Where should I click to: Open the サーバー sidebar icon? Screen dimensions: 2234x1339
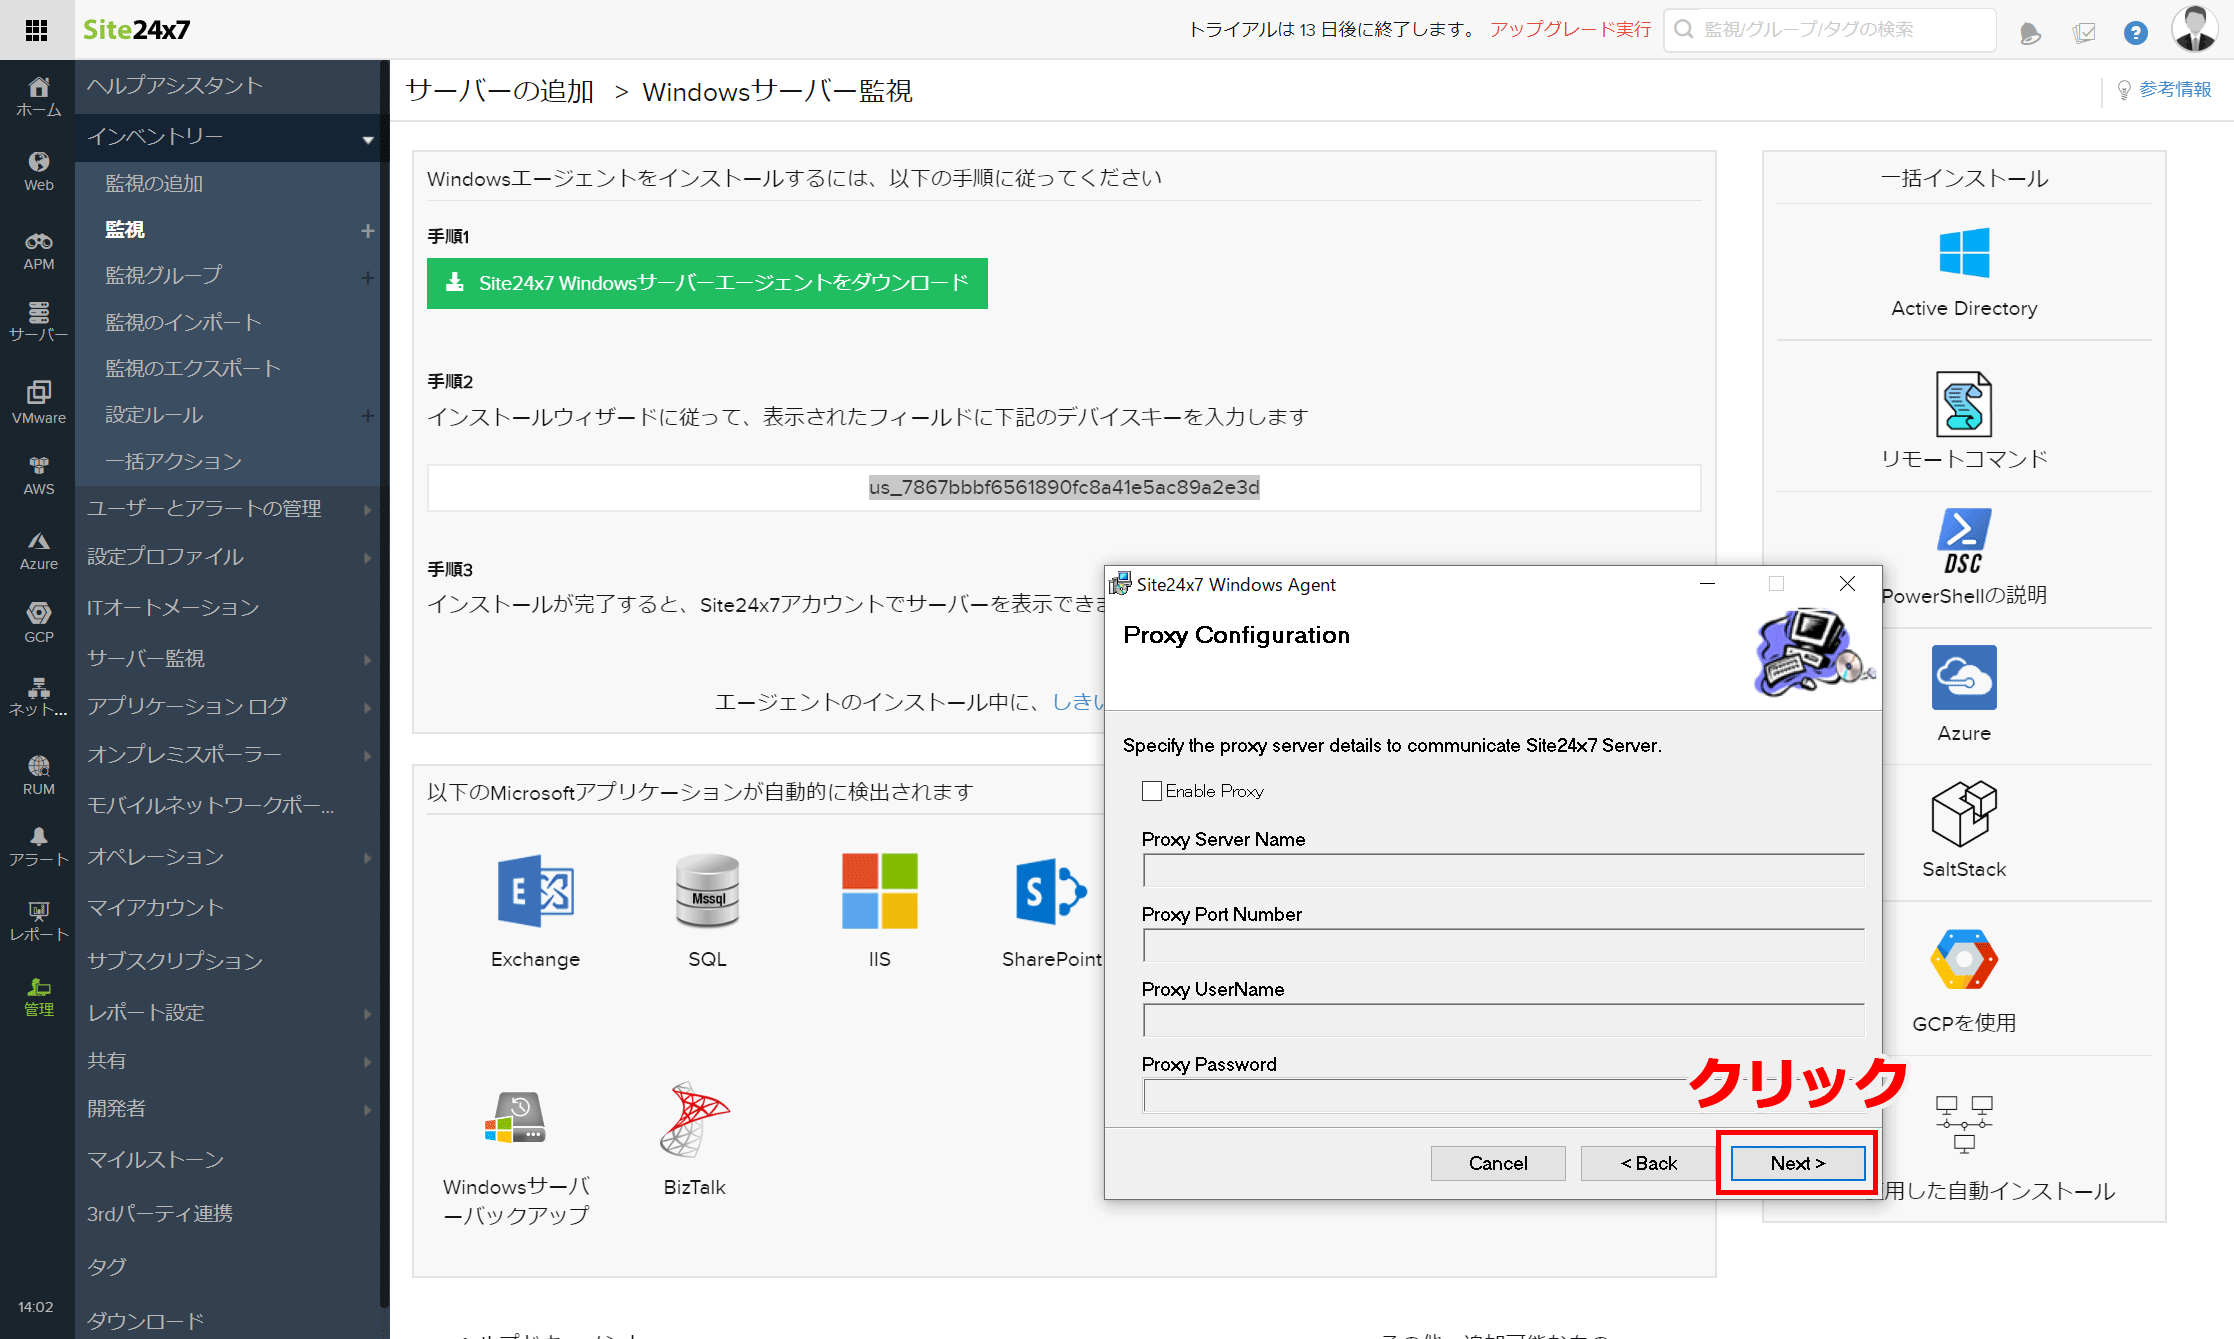[x=38, y=322]
